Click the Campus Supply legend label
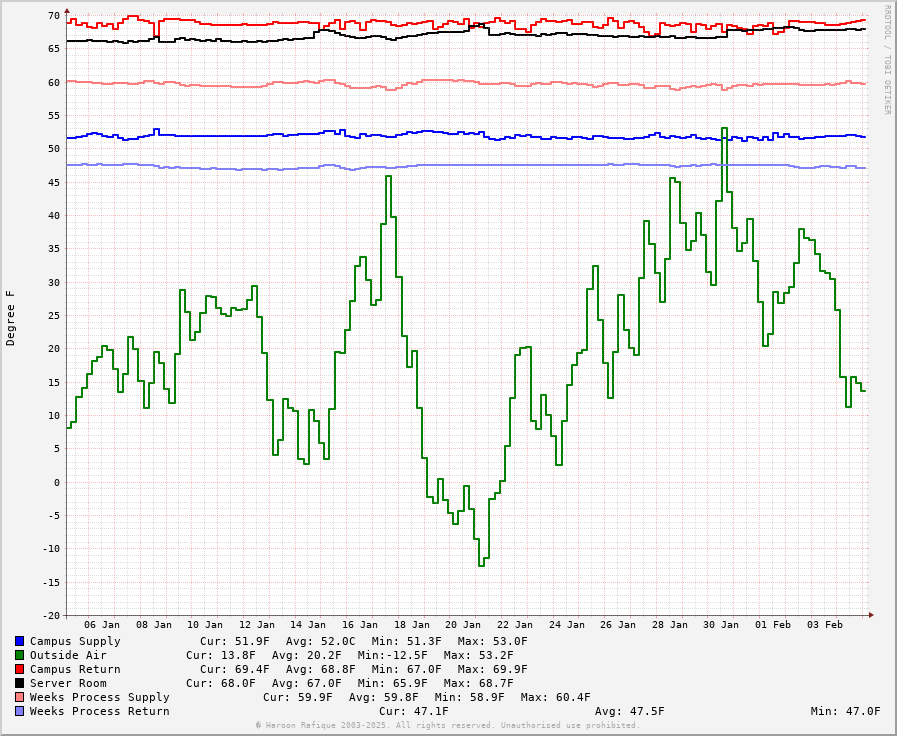 (75, 641)
